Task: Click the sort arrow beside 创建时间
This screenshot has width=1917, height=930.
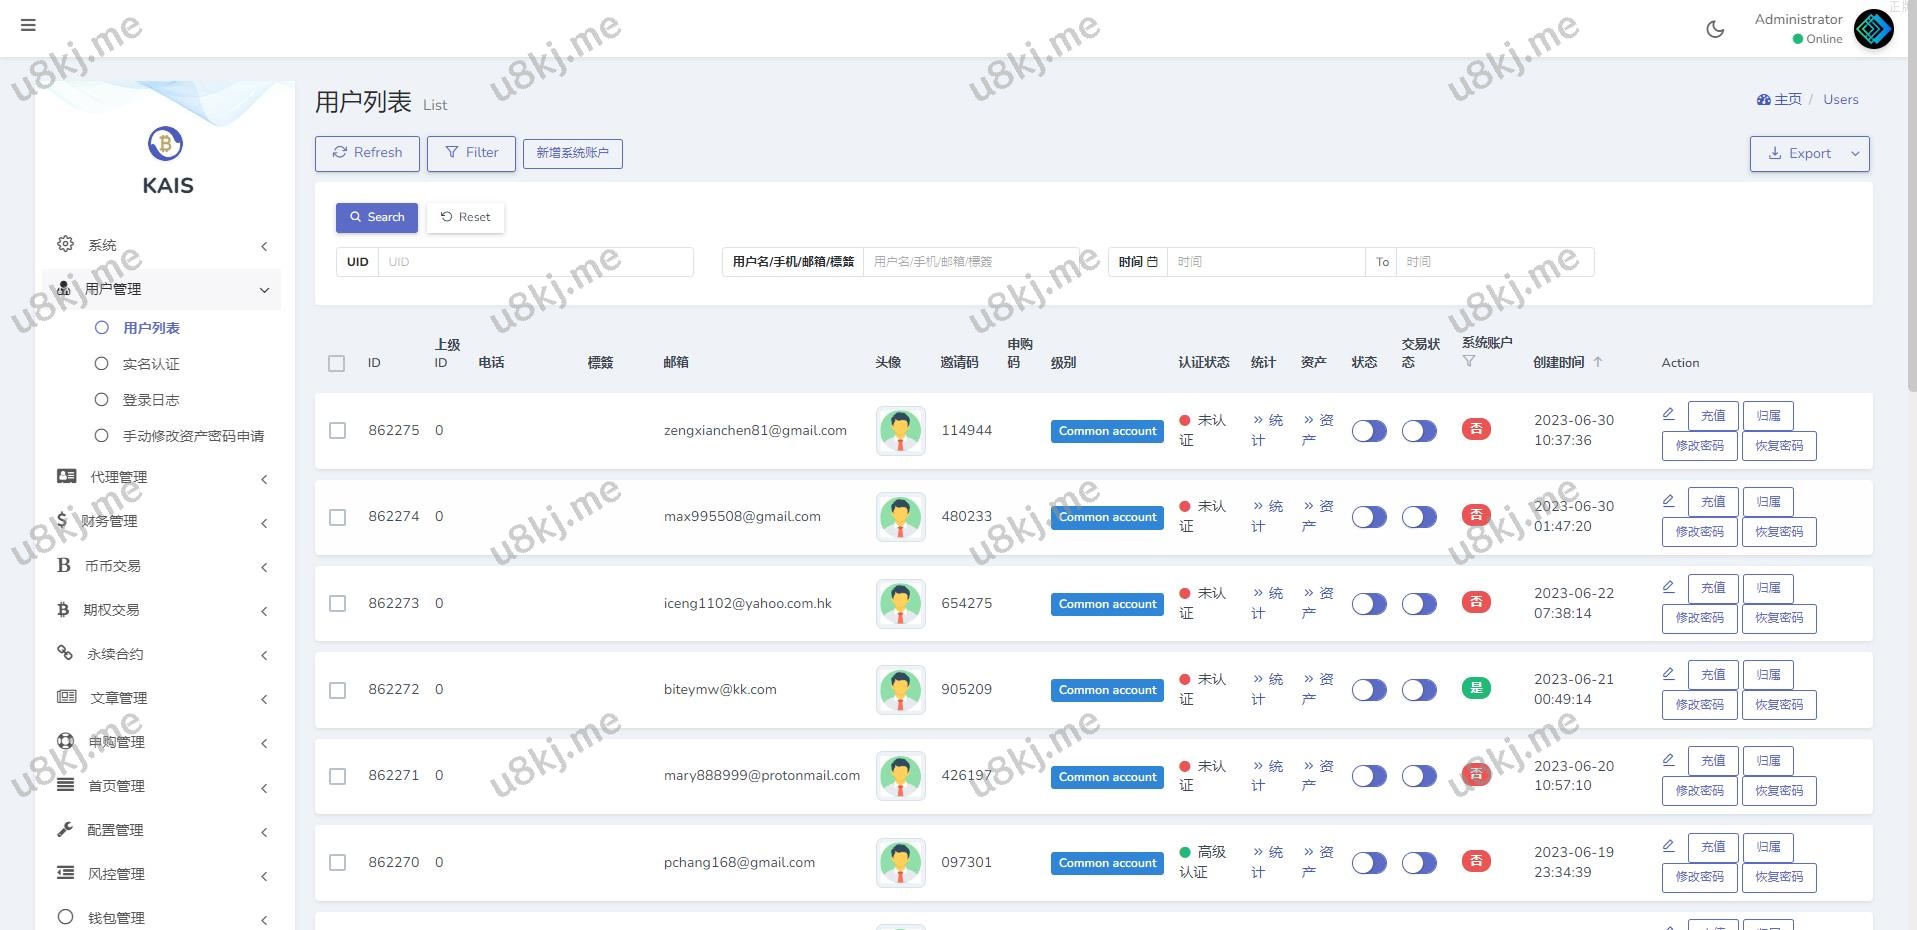Action: click(x=1598, y=362)
